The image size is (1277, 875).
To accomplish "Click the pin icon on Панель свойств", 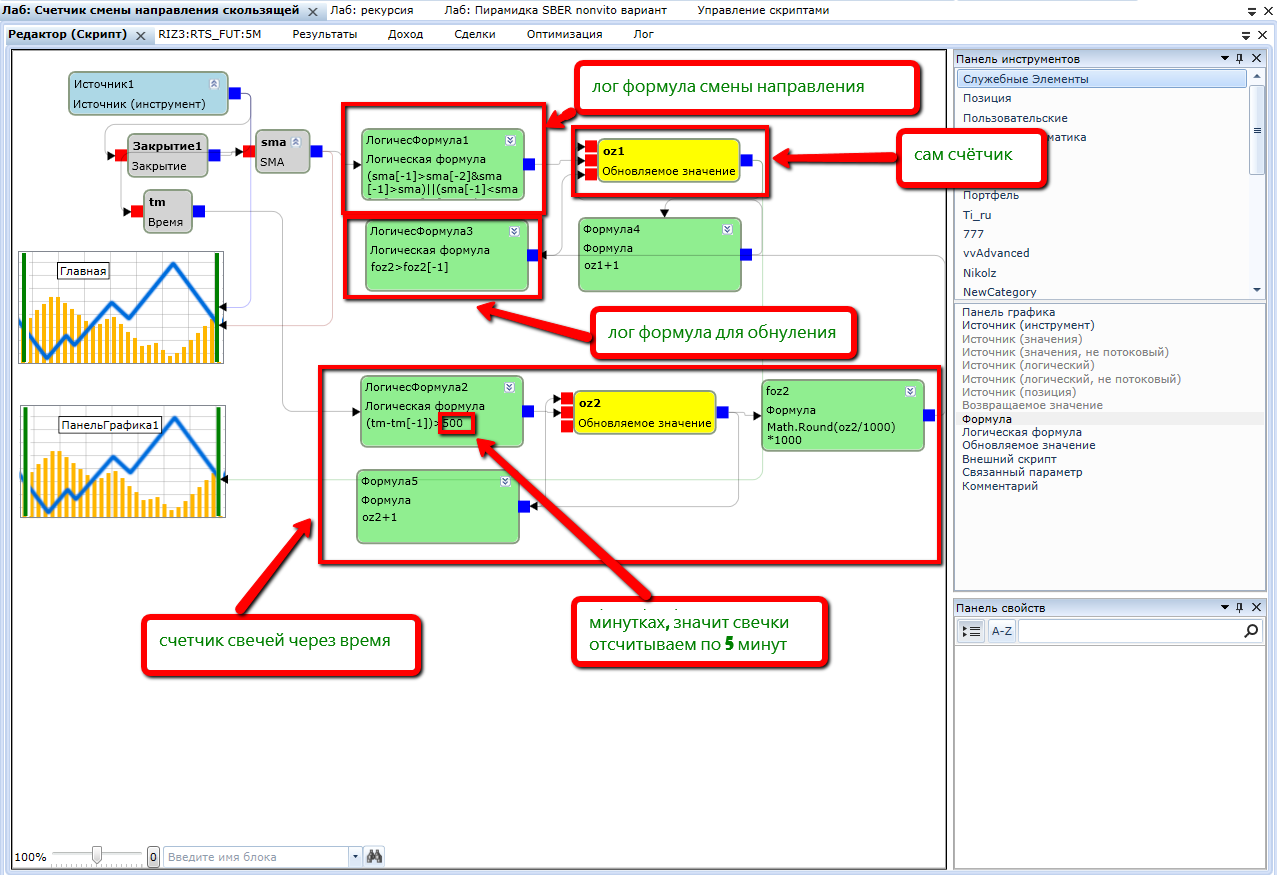I will pyautogui.click(x=1239, y=608).
